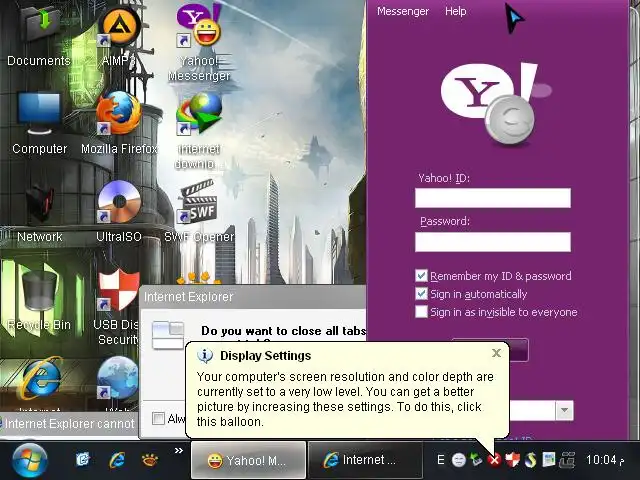This screenshot has height=480, width=640.
Task: Click the Windows Start orb
Action: (29, 460)
